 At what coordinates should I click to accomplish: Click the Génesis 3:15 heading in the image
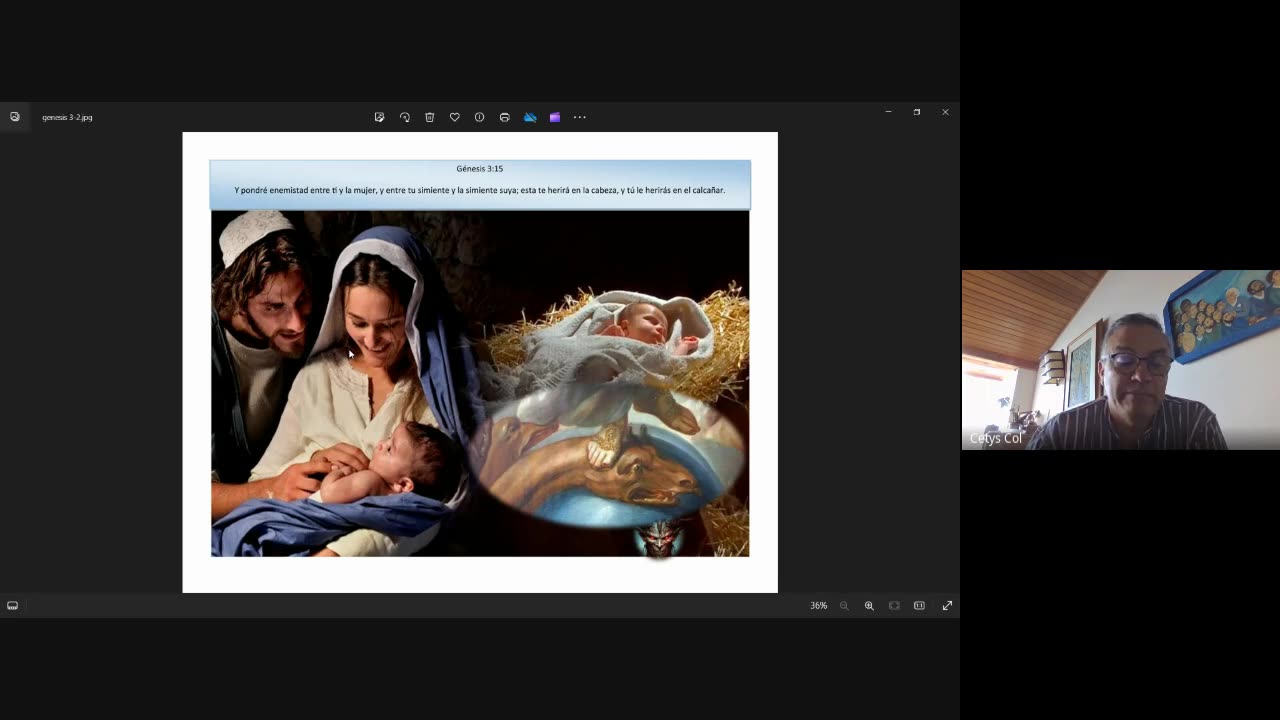pyautogui.click(x=480, y=169)
